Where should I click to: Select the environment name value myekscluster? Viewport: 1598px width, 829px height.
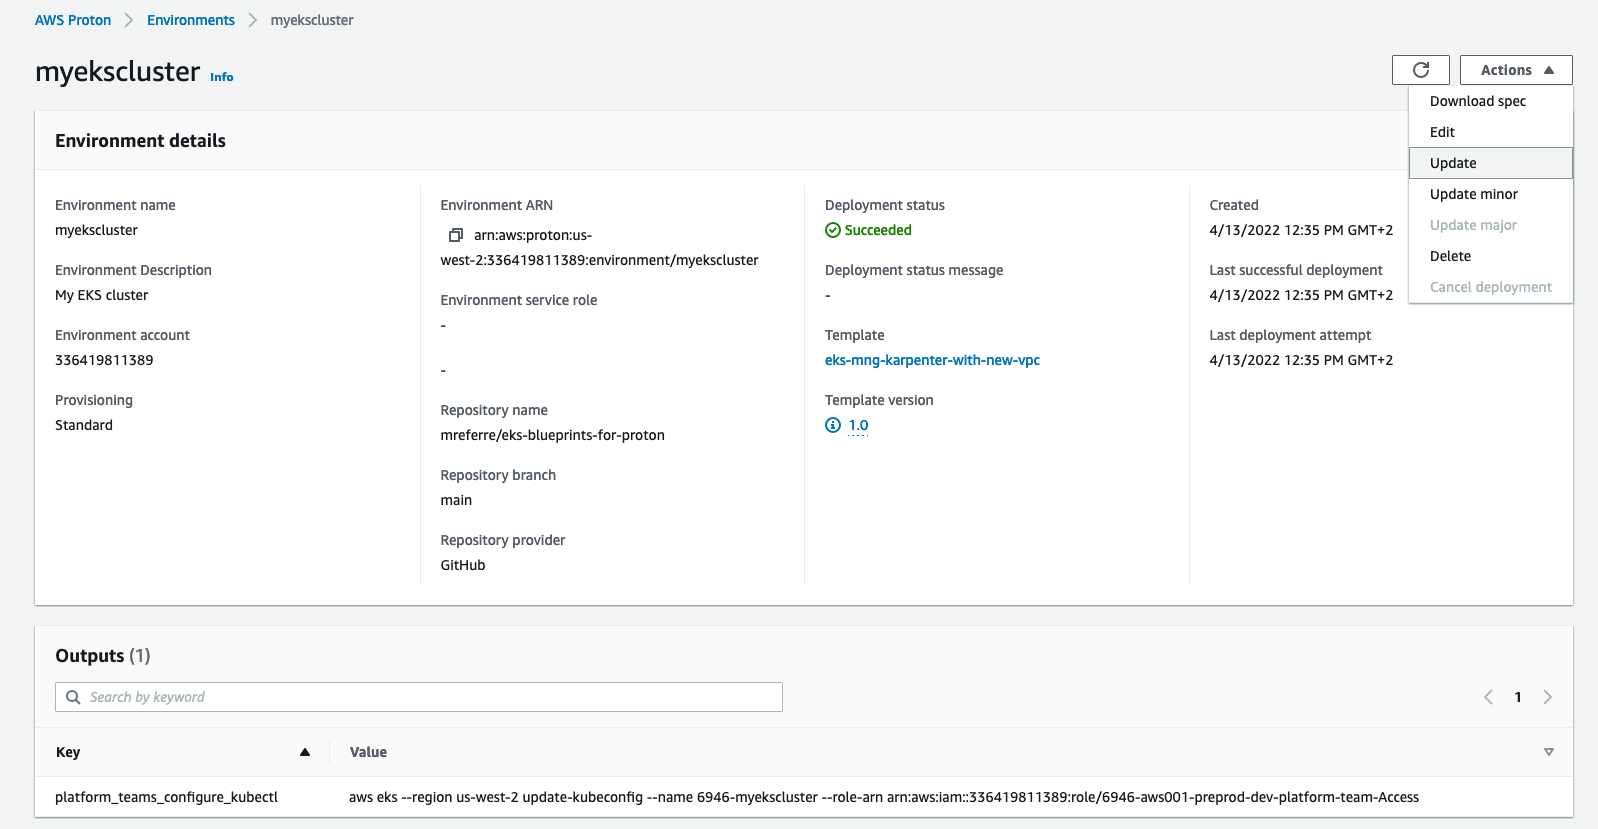(x=96, y=230)
